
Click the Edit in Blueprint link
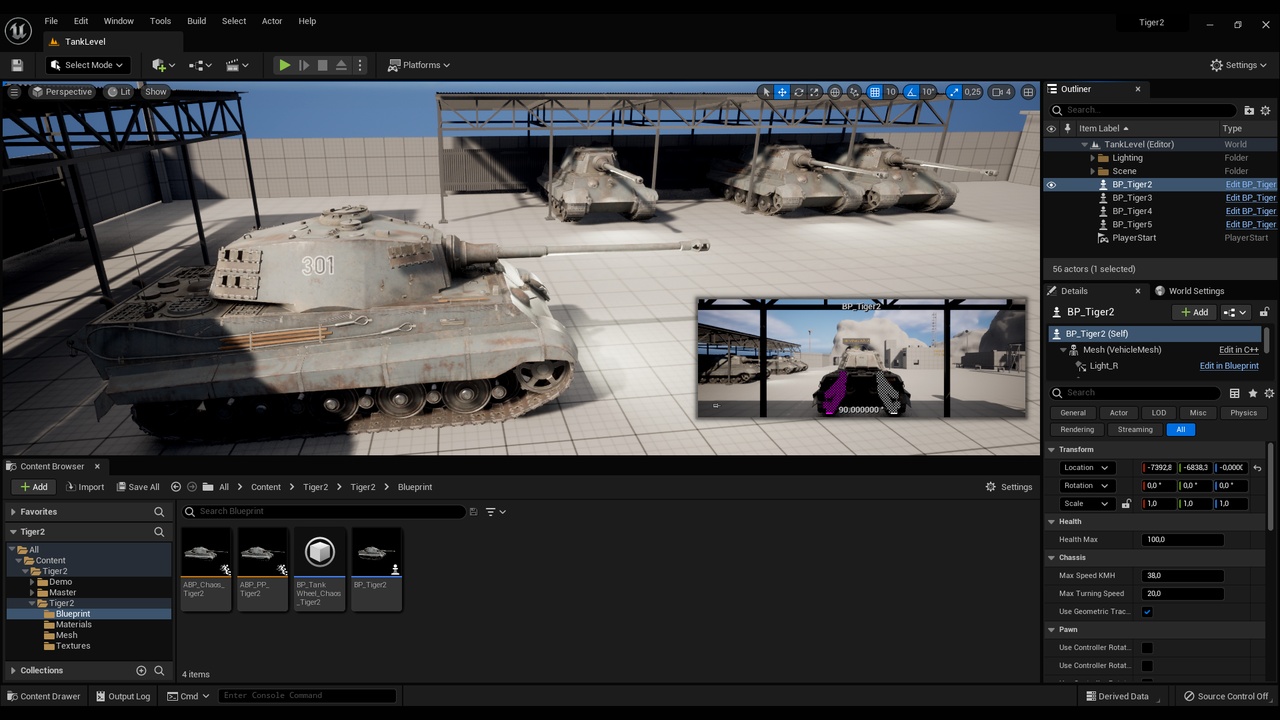1229,366
